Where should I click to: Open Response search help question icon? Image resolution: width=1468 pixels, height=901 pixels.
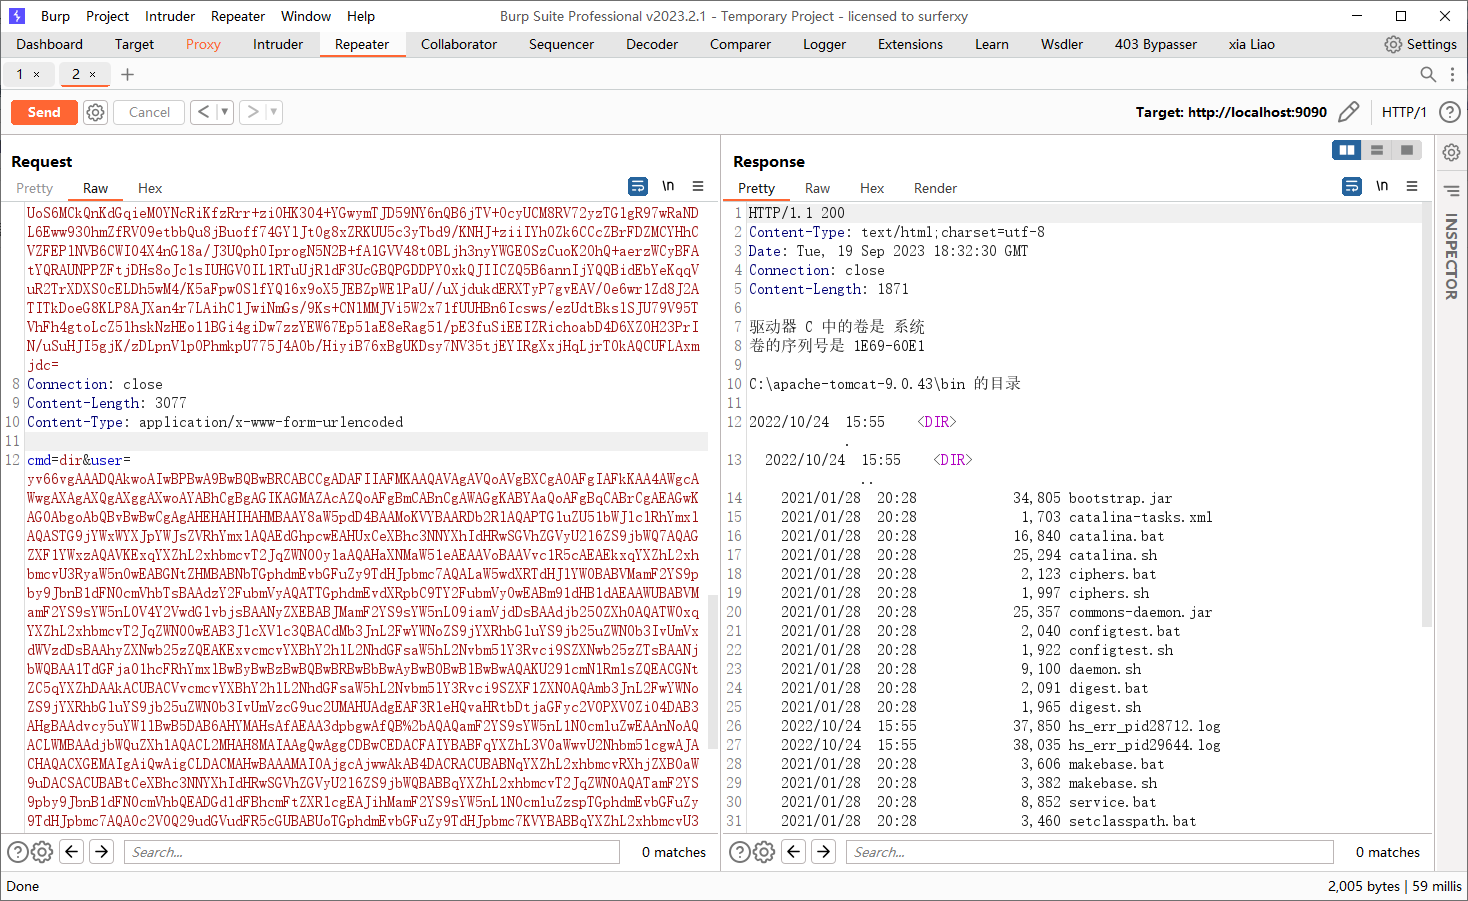pos(740,852)
